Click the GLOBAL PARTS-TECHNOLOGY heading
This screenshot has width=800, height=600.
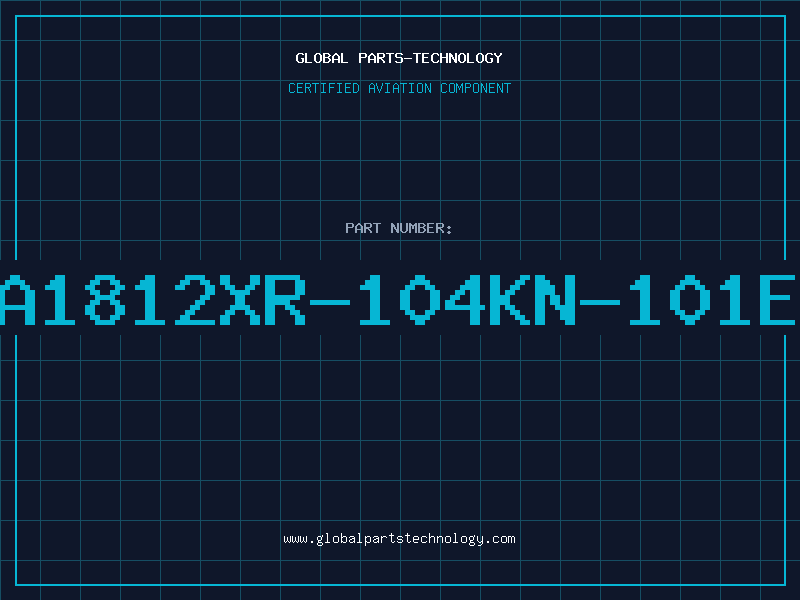399,58
